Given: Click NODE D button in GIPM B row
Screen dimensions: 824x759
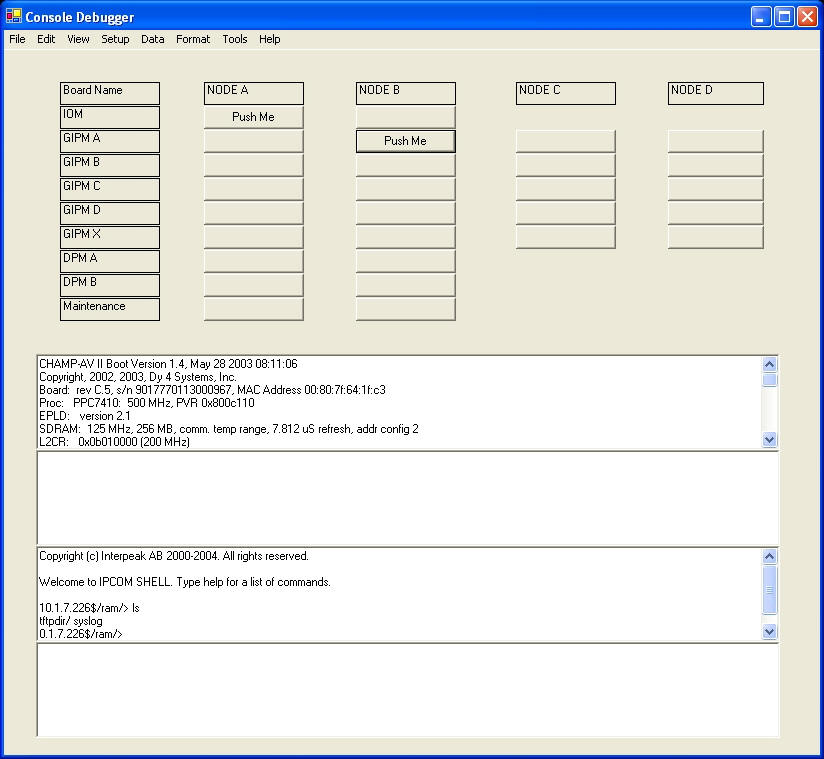Looking at the screenshot, I should coord(716,166).
